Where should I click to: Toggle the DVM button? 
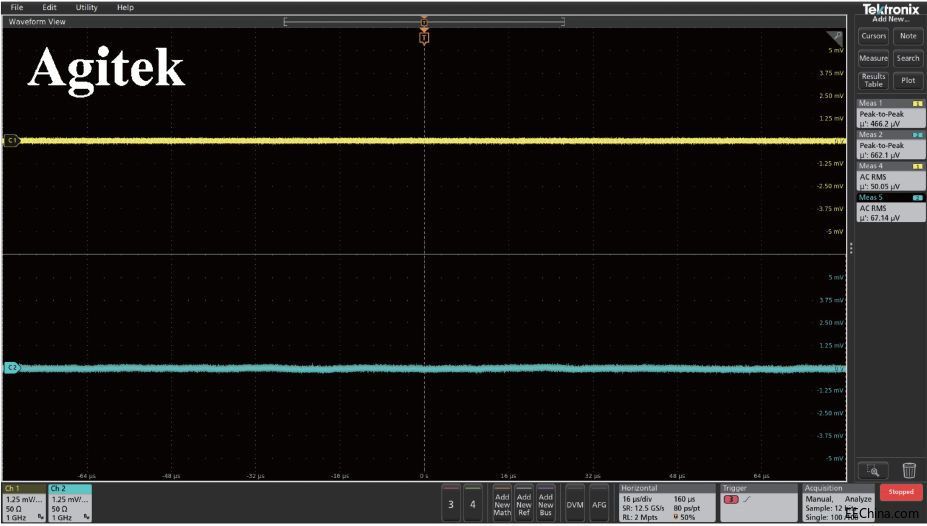tap(575, 504)
